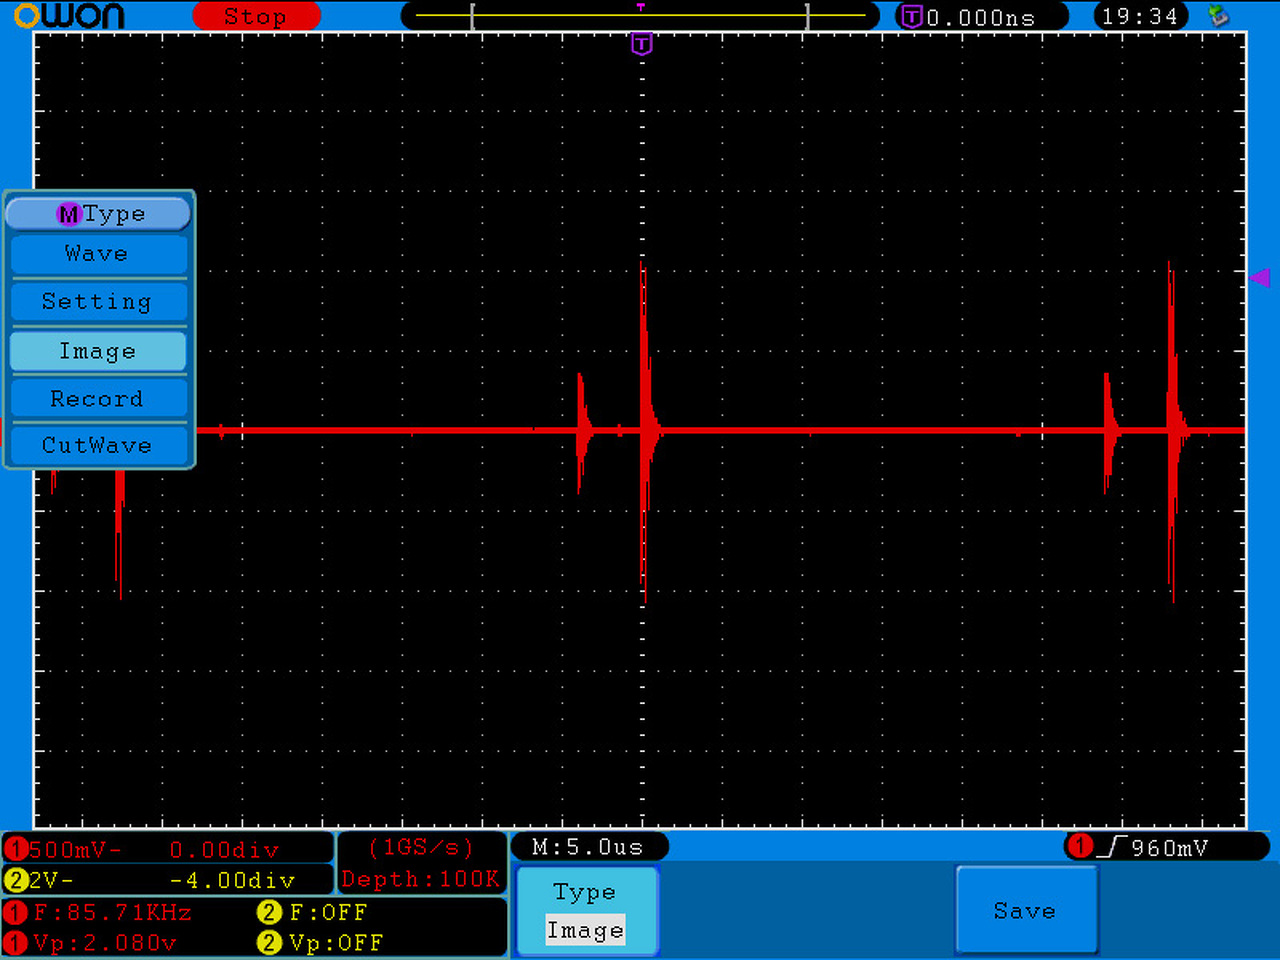Screen dimensions: 1280x960
Task: Click the 19:34 clock display
Action: (1140, 16)
